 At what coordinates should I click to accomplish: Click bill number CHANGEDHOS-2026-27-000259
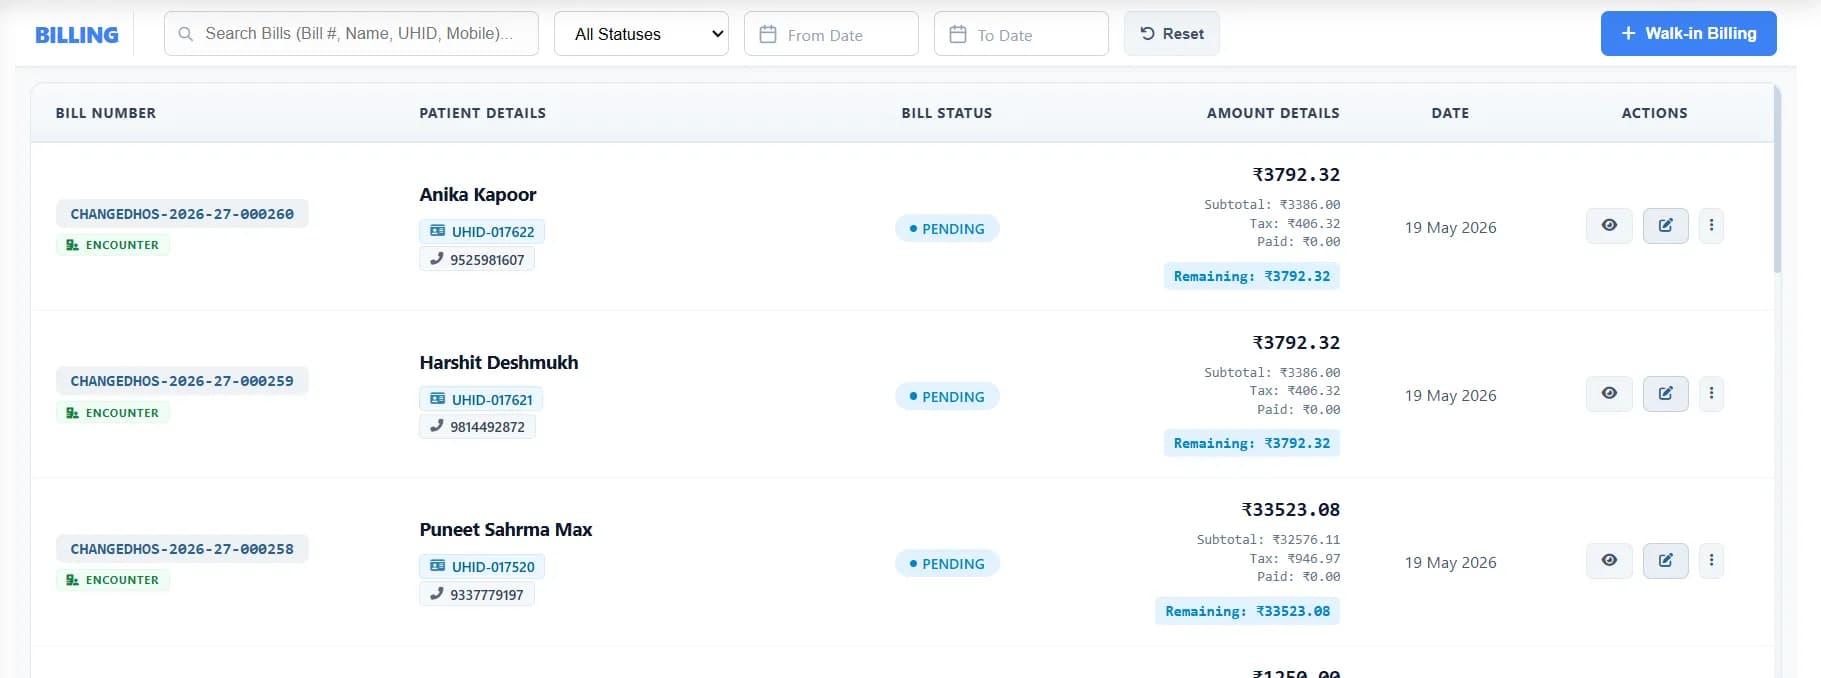pyautogui.click(x=182, y=381)
